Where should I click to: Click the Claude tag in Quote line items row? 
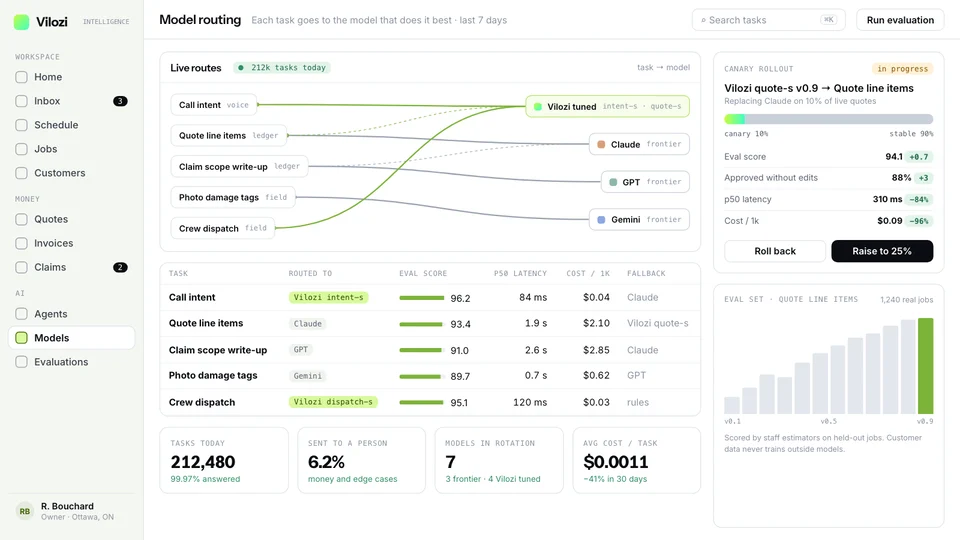[x=307, y=324]
